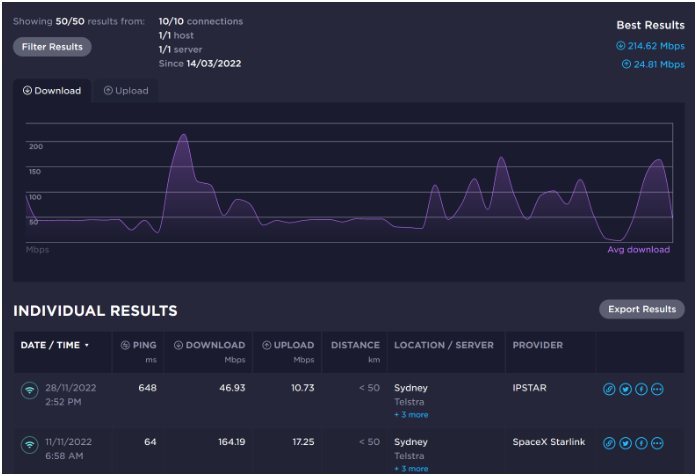This screenshot has height=475, width=695.
Task: Click the Export Results button
Action: point(641,309)
